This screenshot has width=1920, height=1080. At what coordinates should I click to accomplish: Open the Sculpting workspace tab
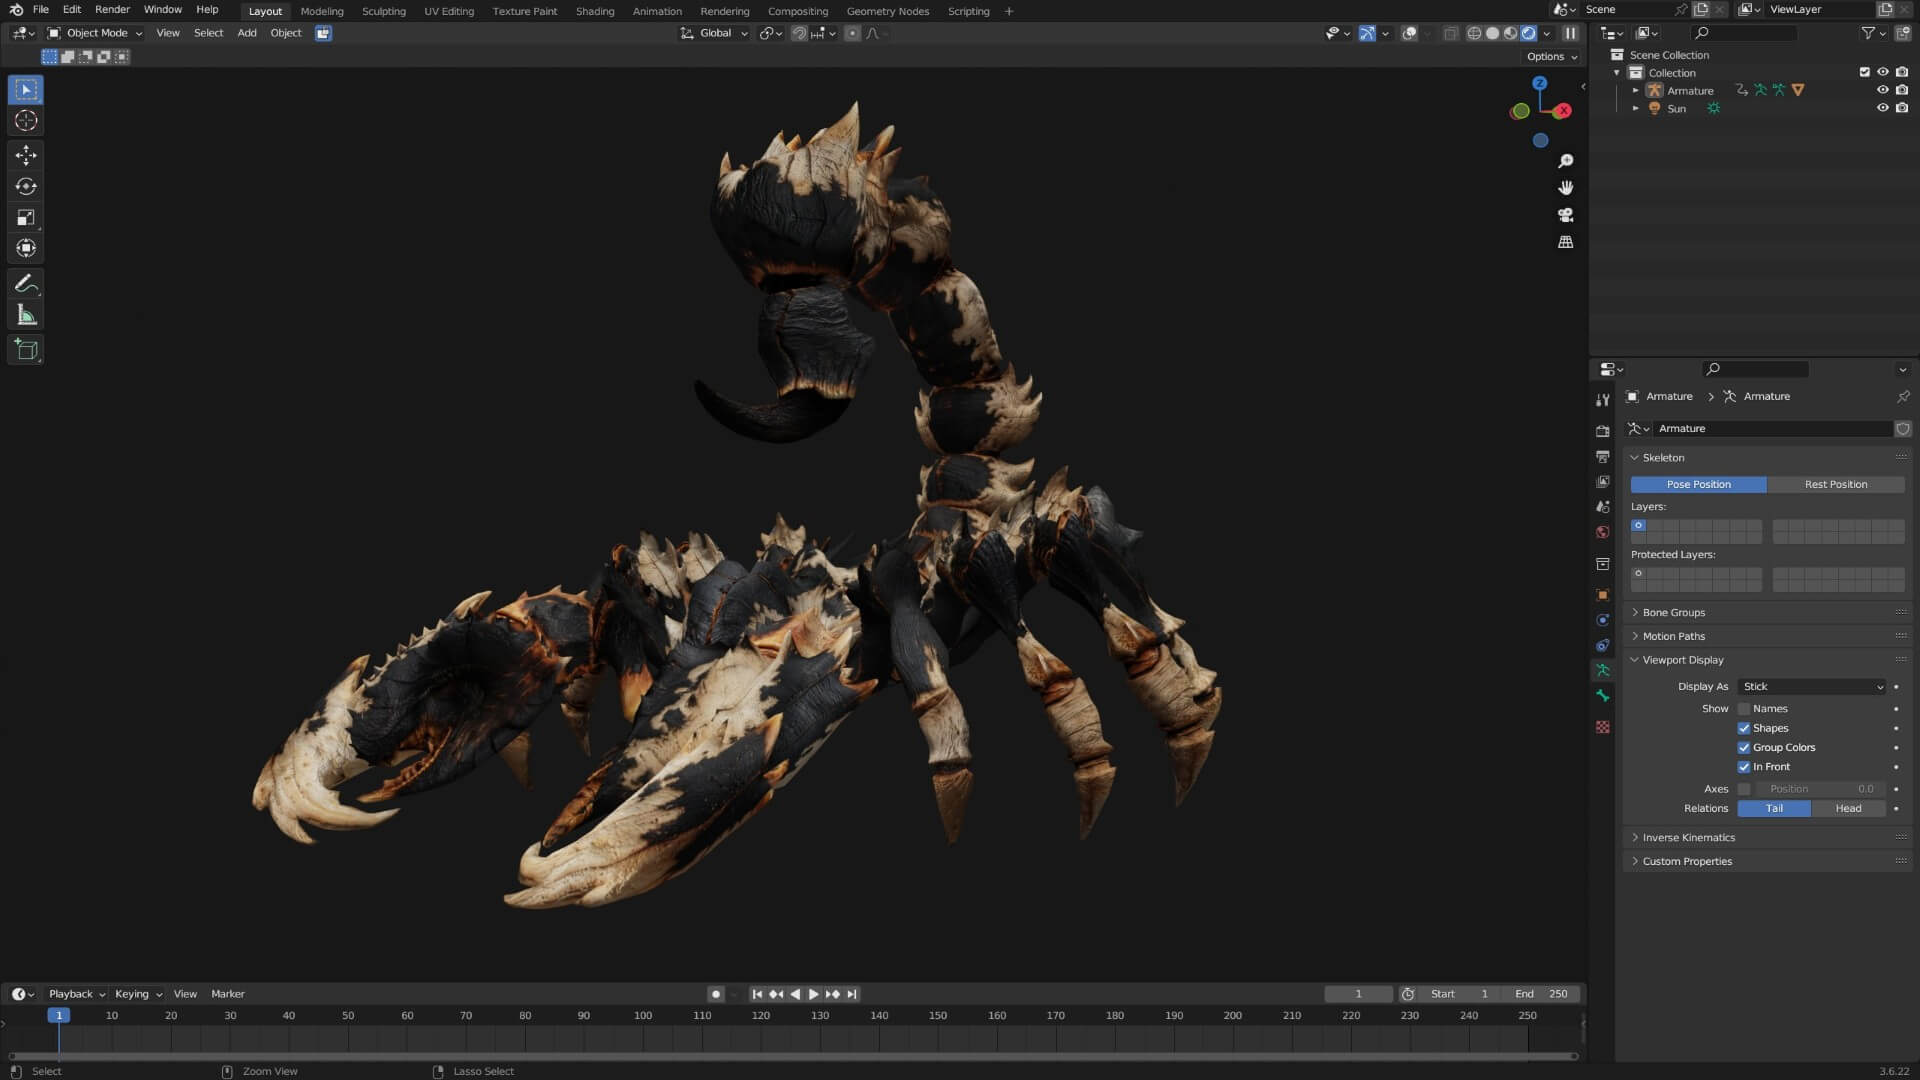coord(384,11)
